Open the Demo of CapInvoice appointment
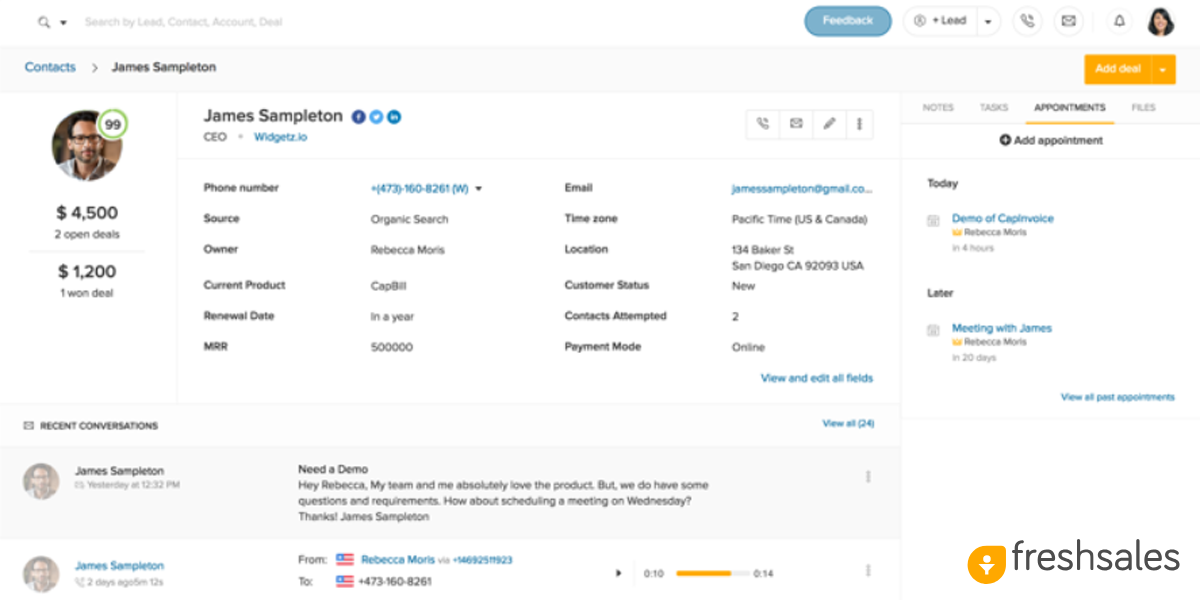The width and height of the screenshot is (1200, 600). click(x=1002, y=218)
